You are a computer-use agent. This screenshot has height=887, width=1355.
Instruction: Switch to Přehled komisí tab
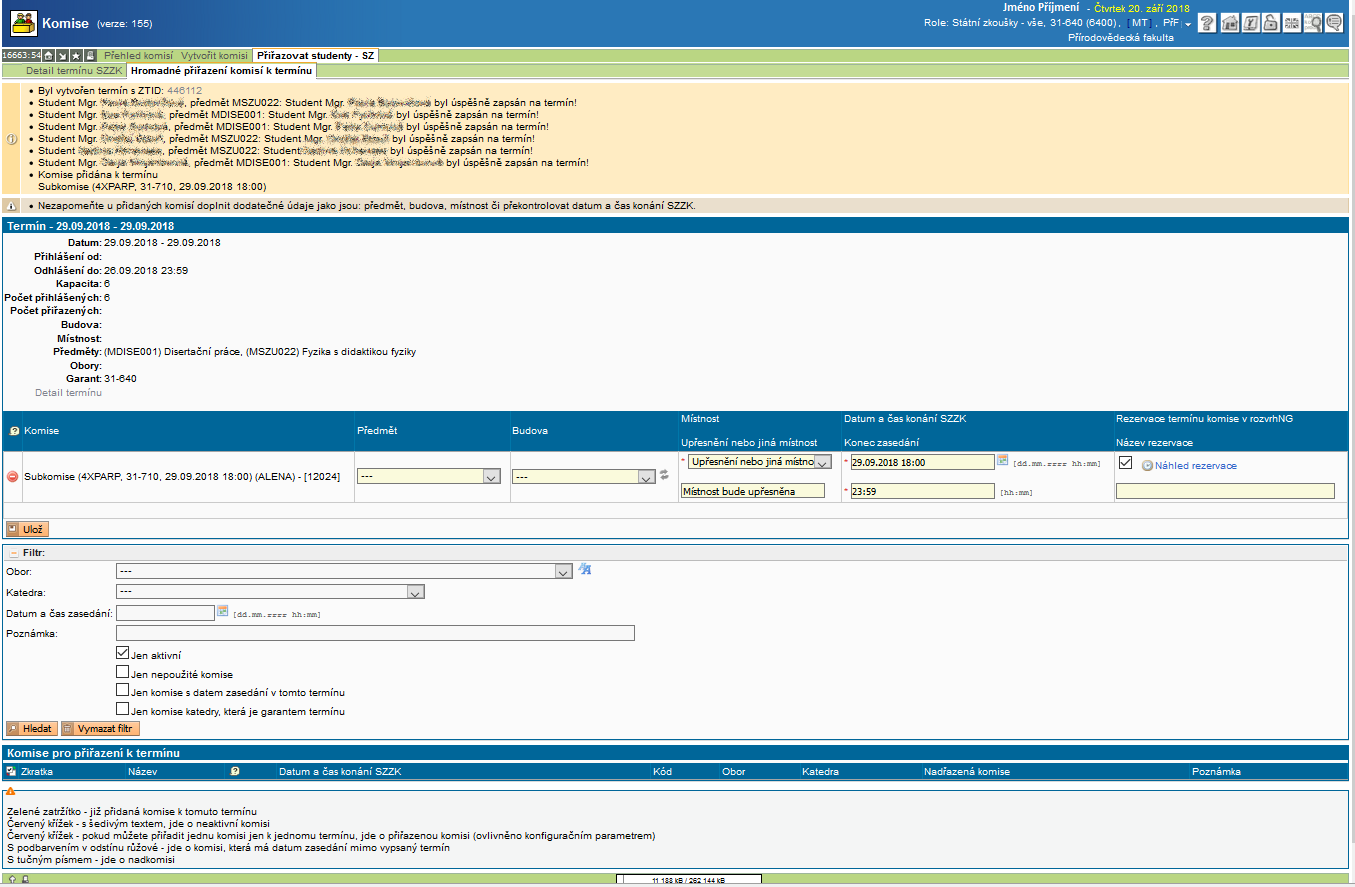click(x=139, y=56)
